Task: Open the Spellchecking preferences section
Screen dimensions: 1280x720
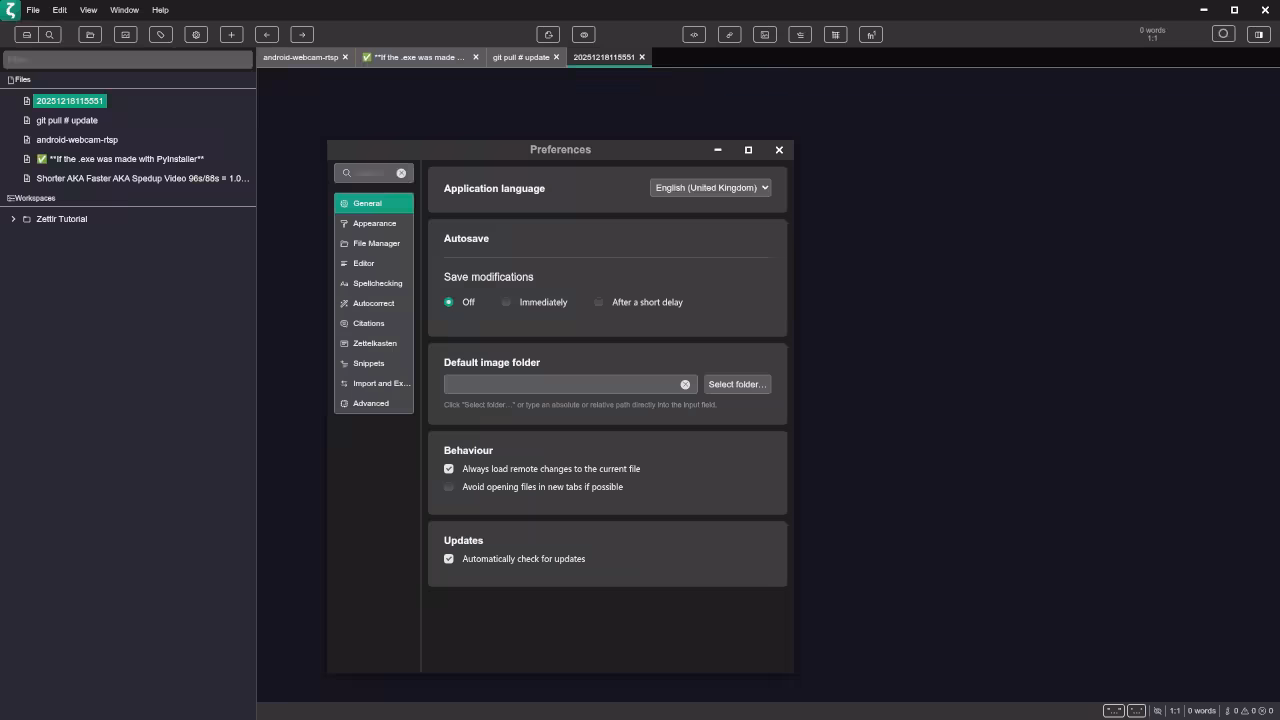Action: point(377,283)
